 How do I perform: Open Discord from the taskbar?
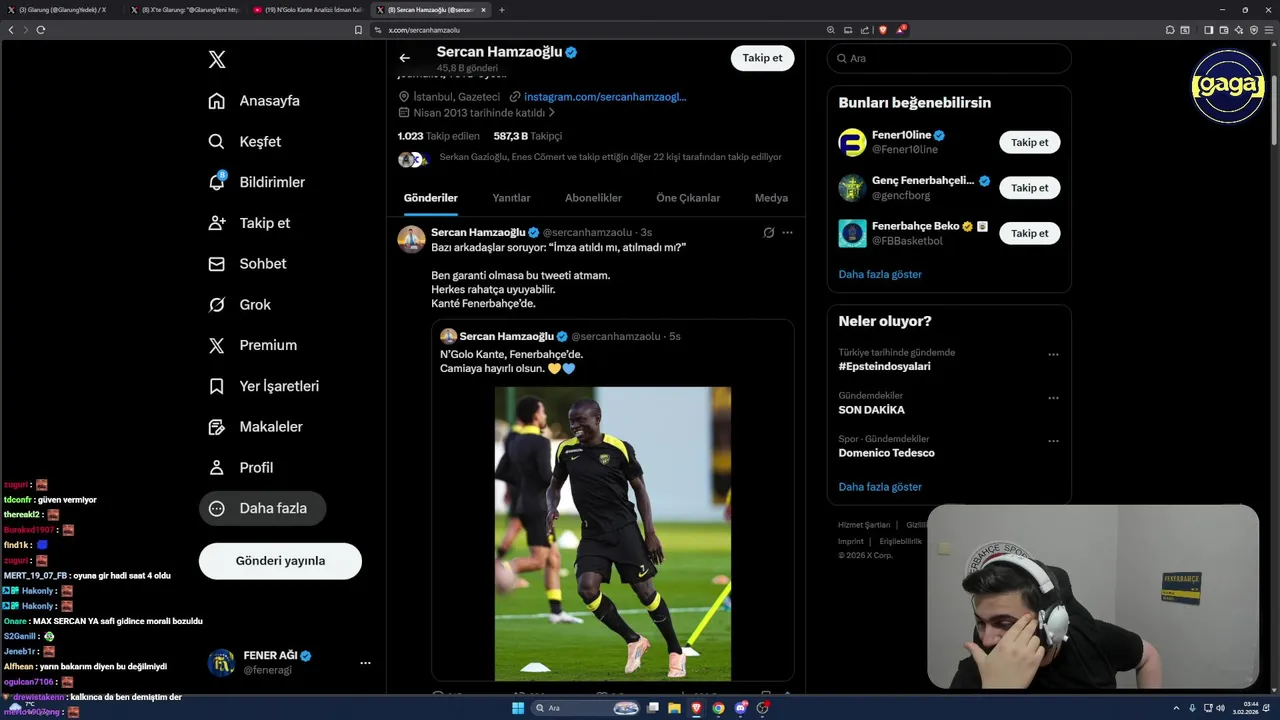[741, 708]
